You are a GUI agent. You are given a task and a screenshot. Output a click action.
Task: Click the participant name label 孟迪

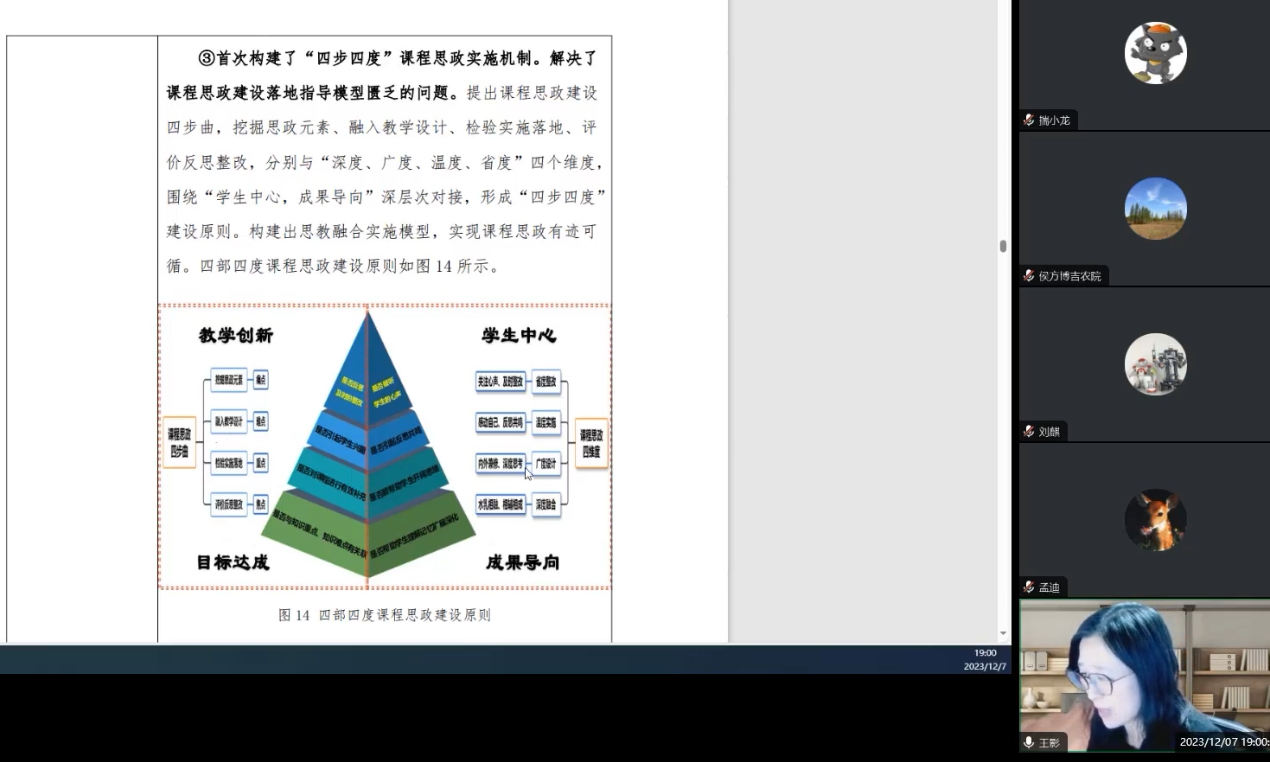1049,588
